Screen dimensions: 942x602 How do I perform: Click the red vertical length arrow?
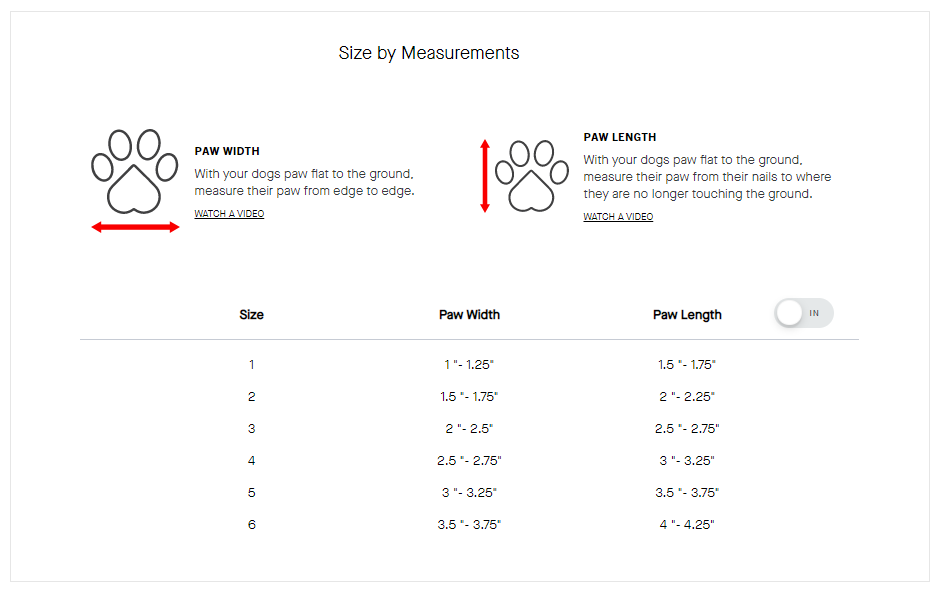pos(485,176)
